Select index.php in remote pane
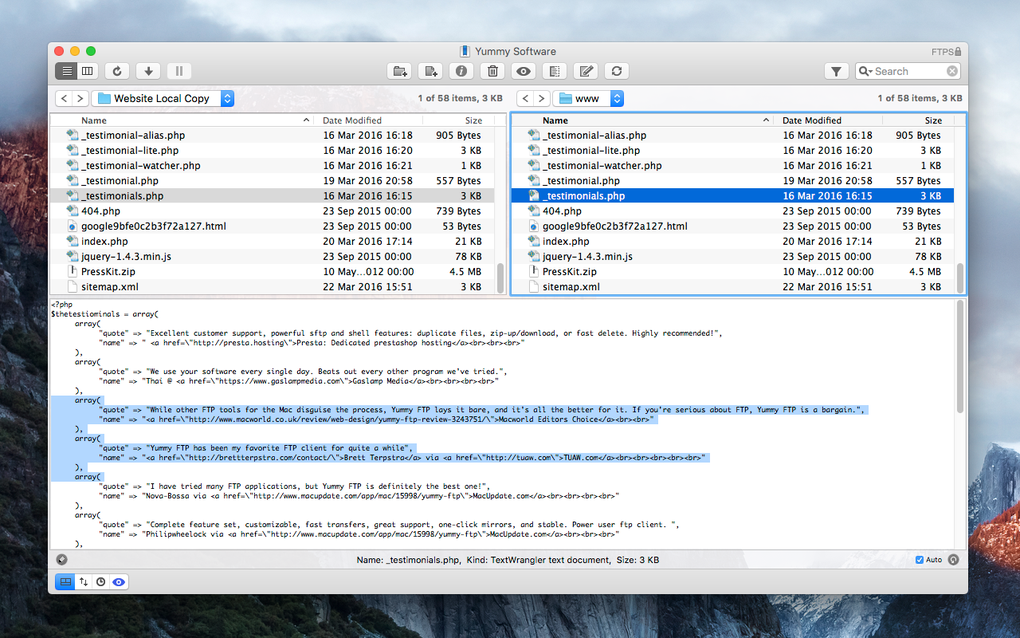Viewport: 1020px width, 638px height. tap(733, 241)
